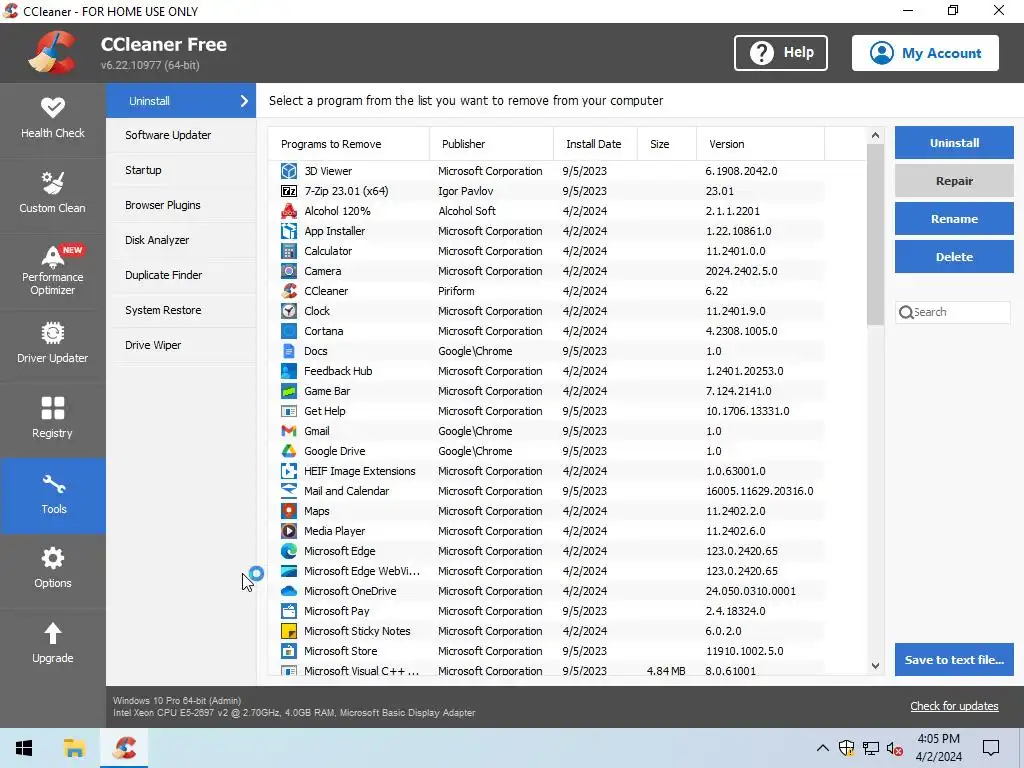Image resolution: width=1024 pixels, height=768 pixels.
Task: Click the program list scrollbar thumb
Action: 875,234
